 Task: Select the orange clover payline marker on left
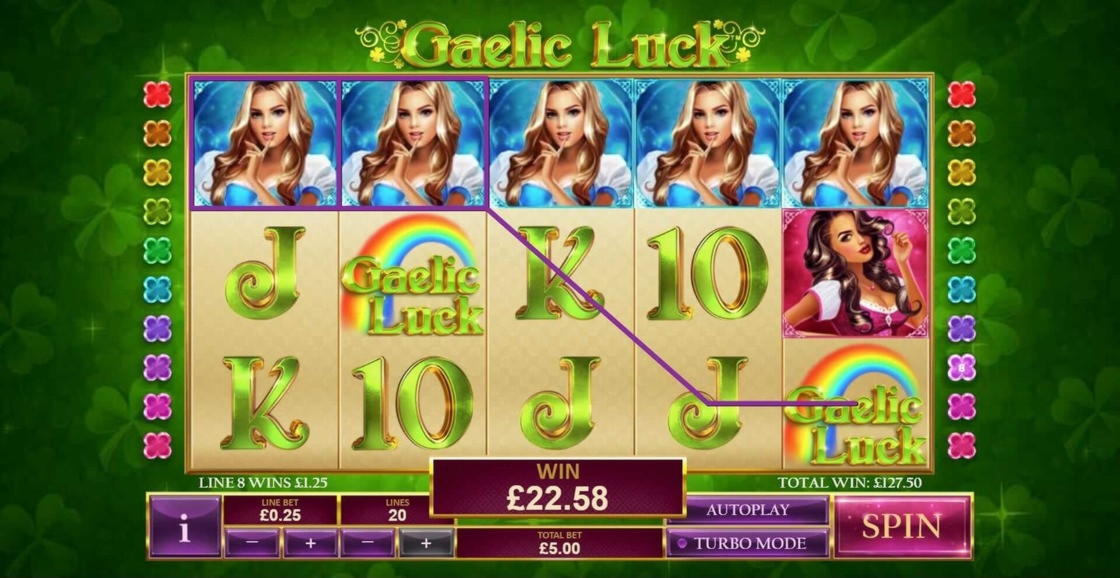[x=157, y=134]
